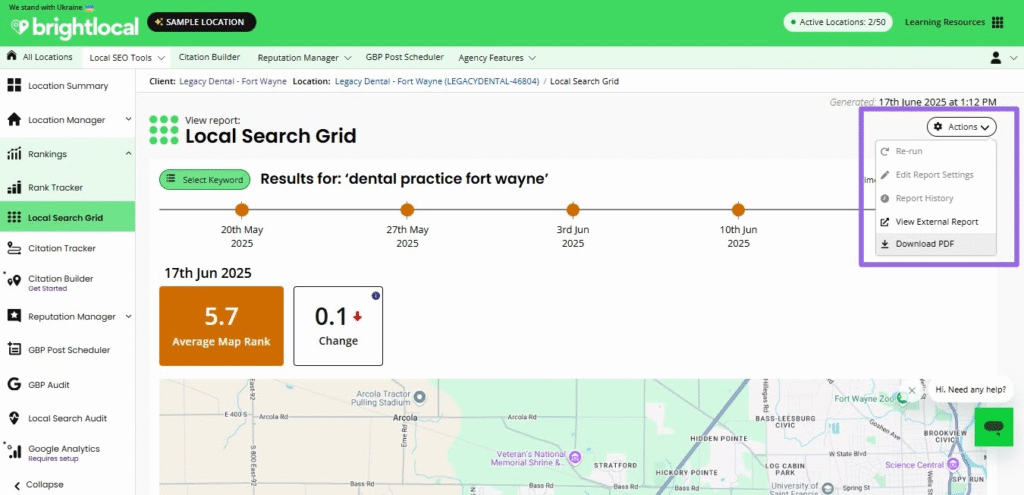Choose Re-run from Actions menu
Viewport: 1024px width, 495px height.
[x=935, y=152]
